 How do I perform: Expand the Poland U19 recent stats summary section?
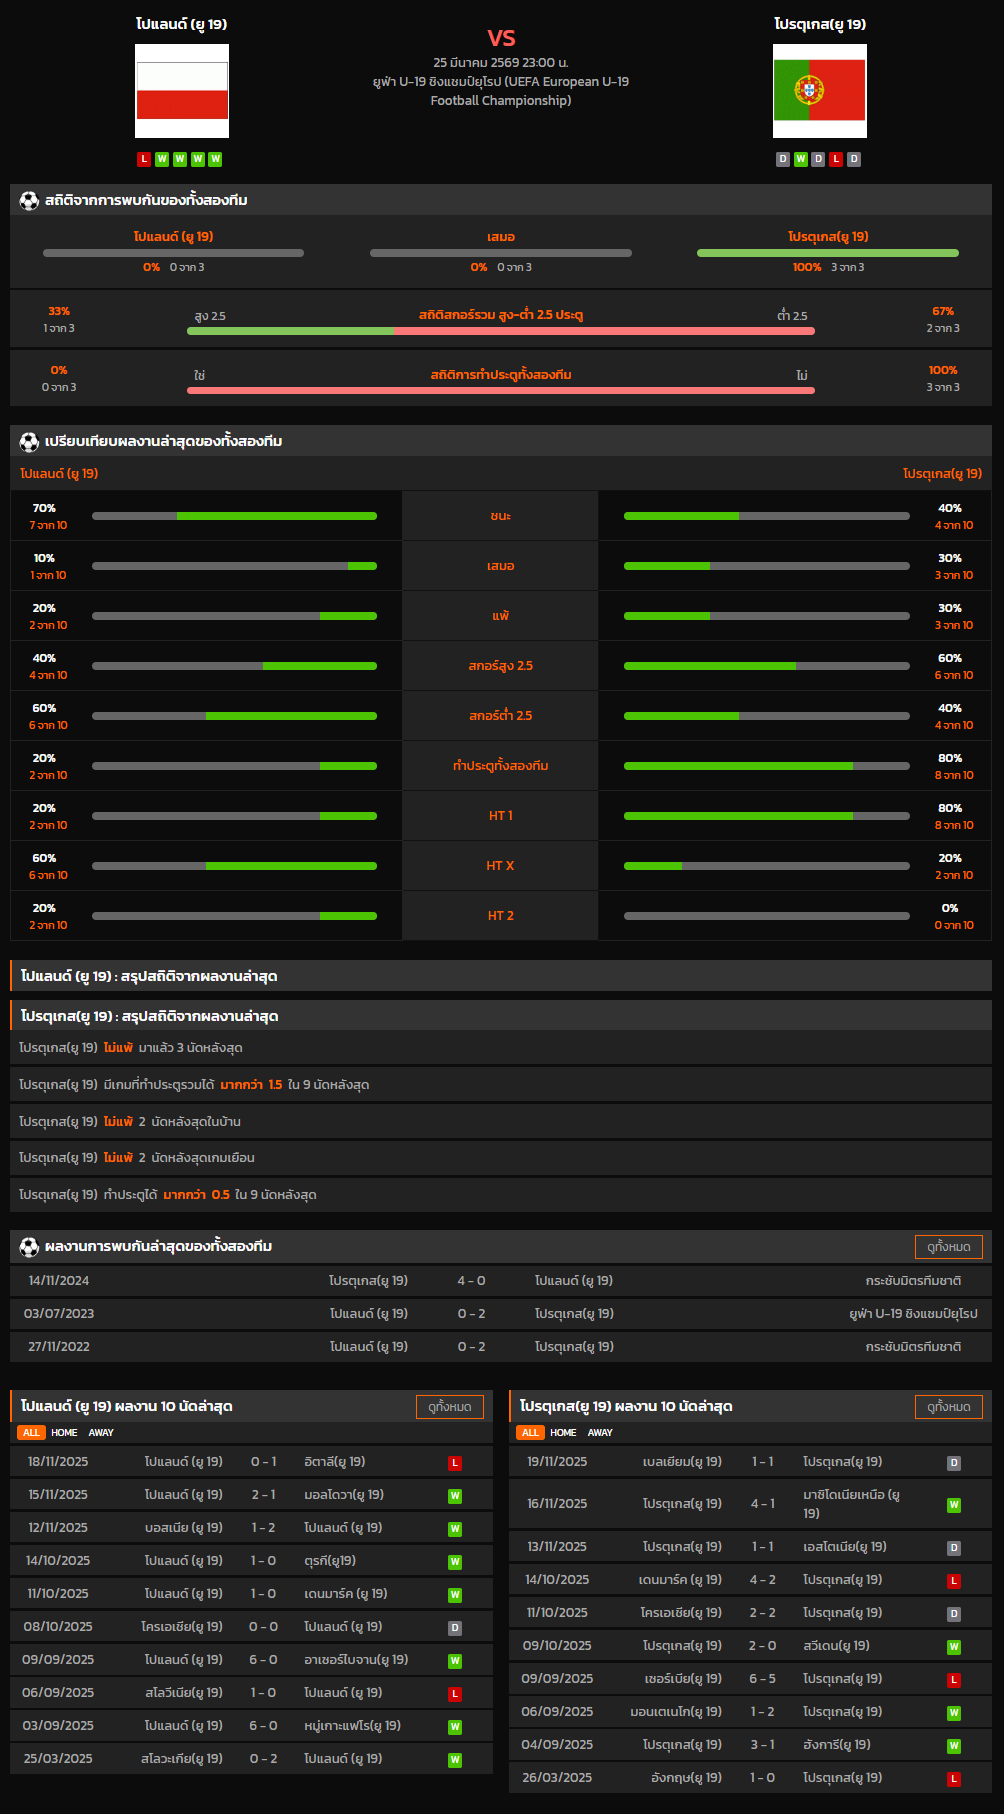pyautogui.click(x=500, y=976)
